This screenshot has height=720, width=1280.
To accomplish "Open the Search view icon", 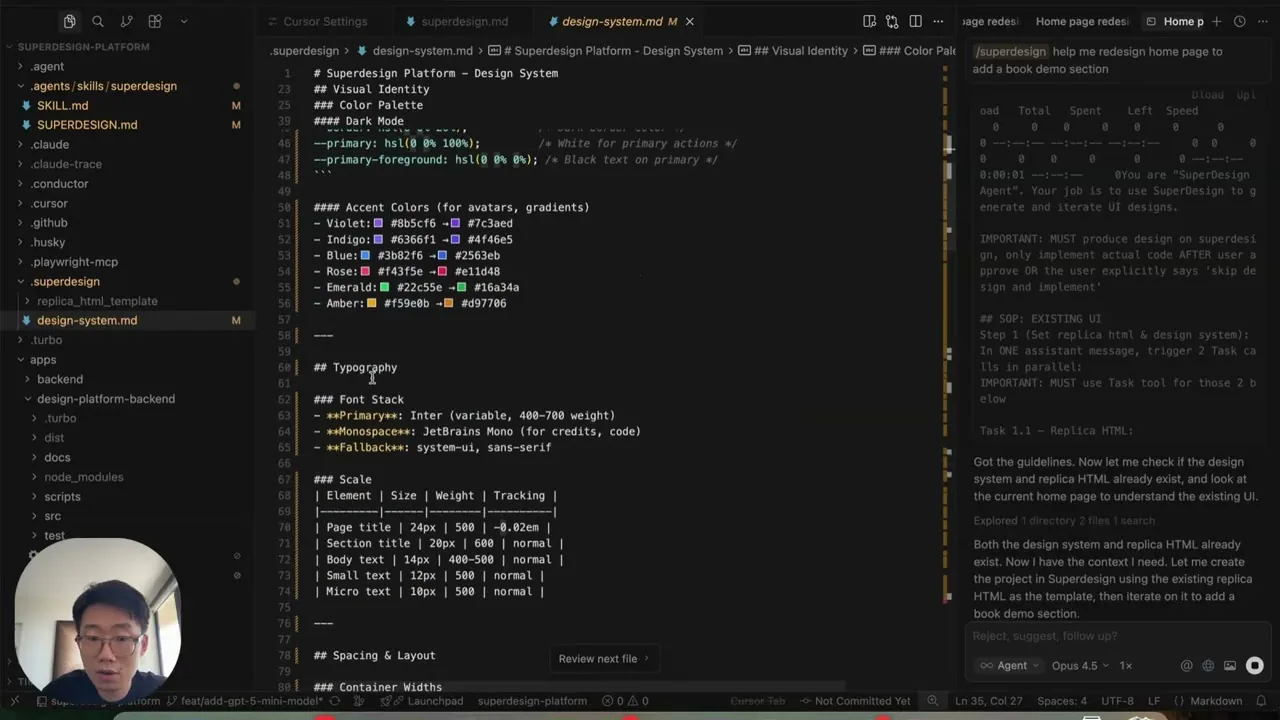I will pos(98,21).
